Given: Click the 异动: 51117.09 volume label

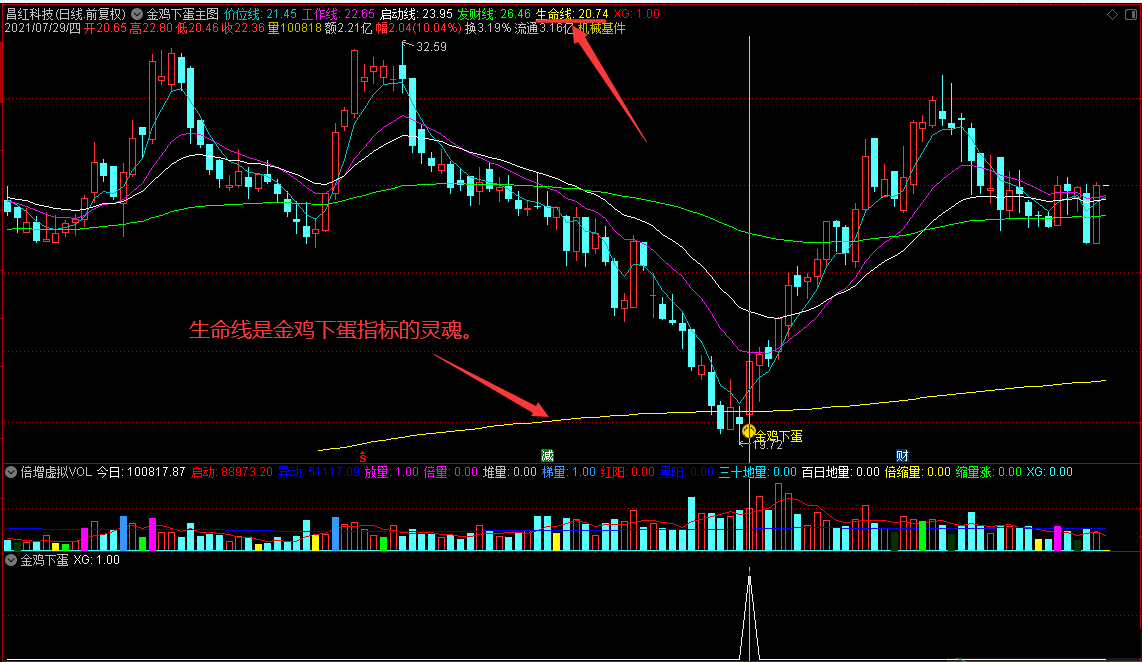Looking at the screenshot, I should pos(319,472).
